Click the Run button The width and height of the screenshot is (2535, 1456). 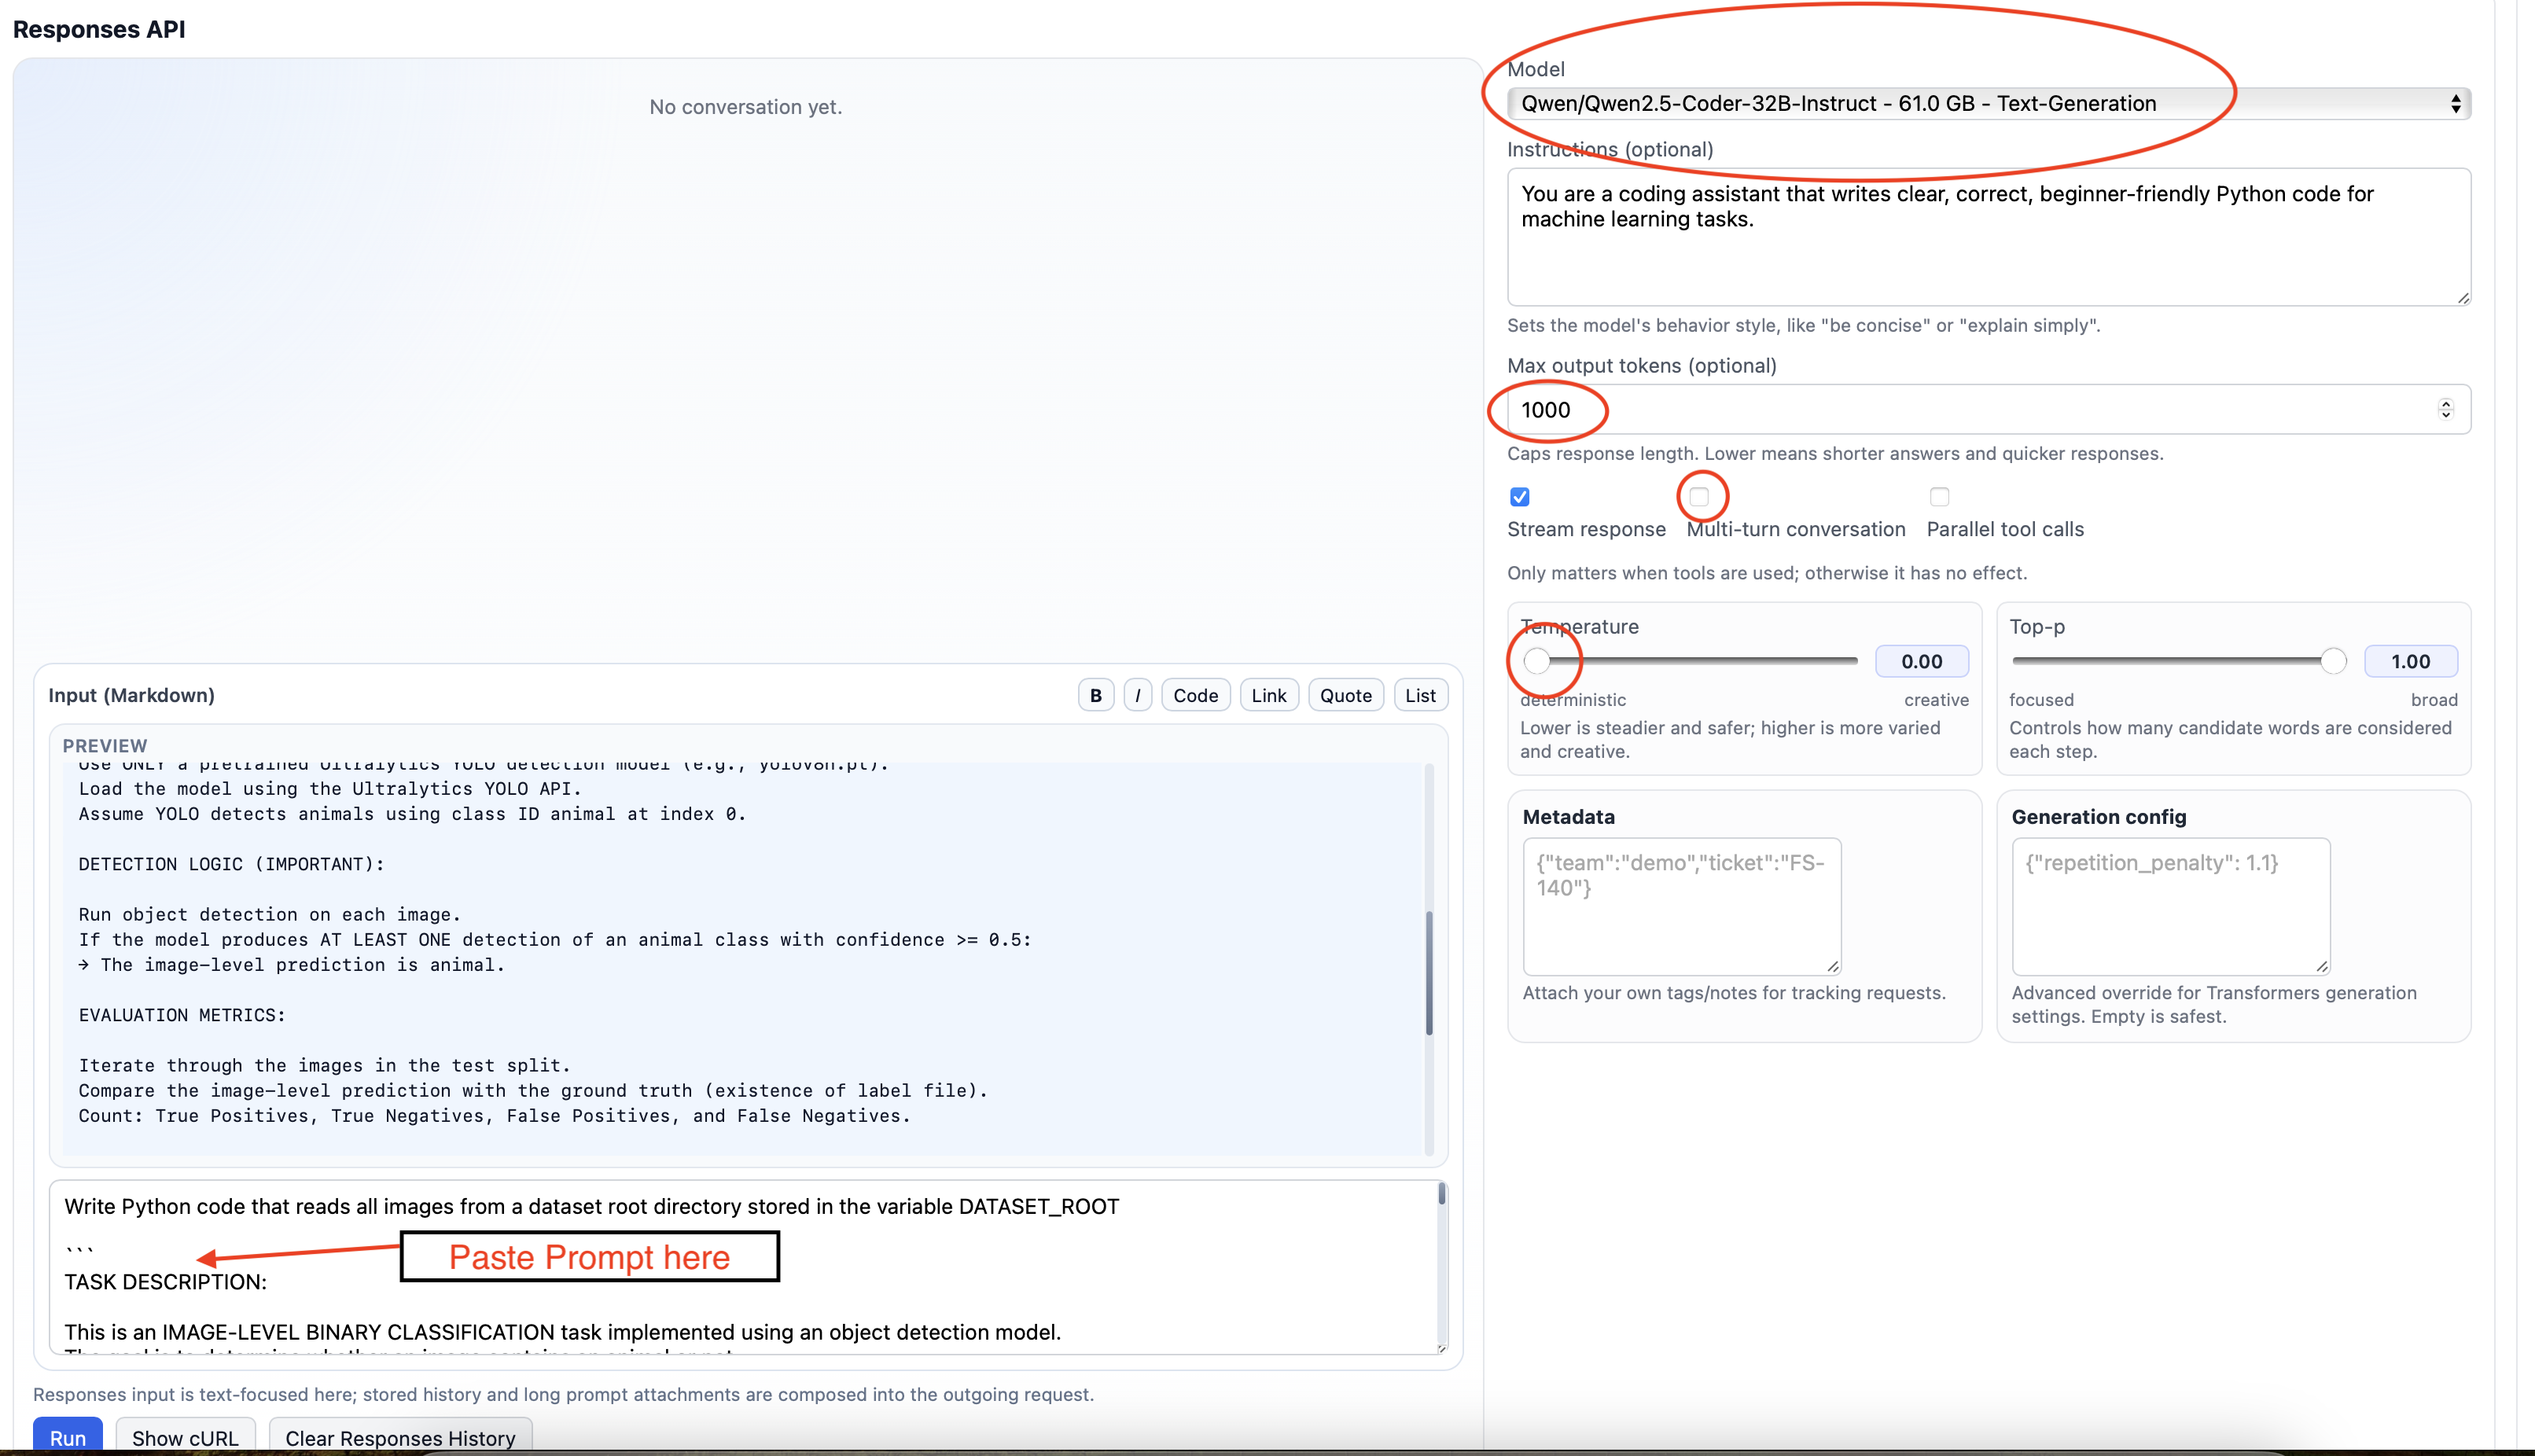pyautogui.click(x=67, y=1437)
